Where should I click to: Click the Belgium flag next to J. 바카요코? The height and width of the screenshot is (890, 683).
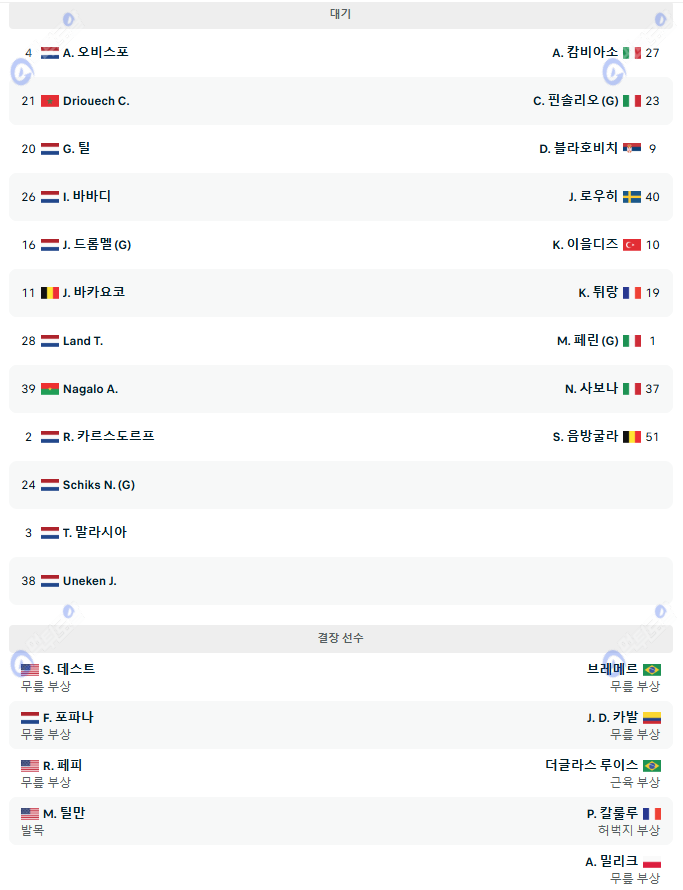50,293
